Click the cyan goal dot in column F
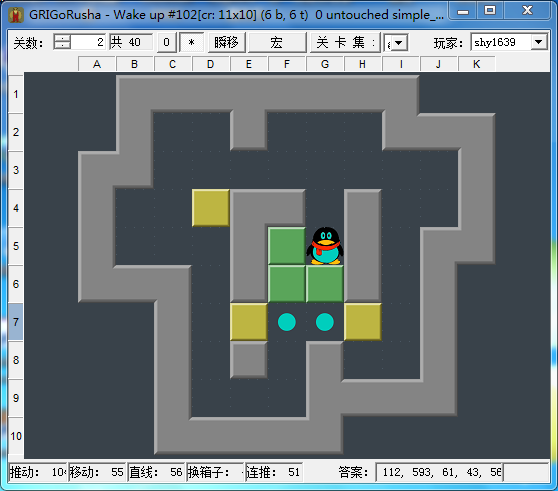Viewport: 558px width, 491px height. tap(287, 322)
